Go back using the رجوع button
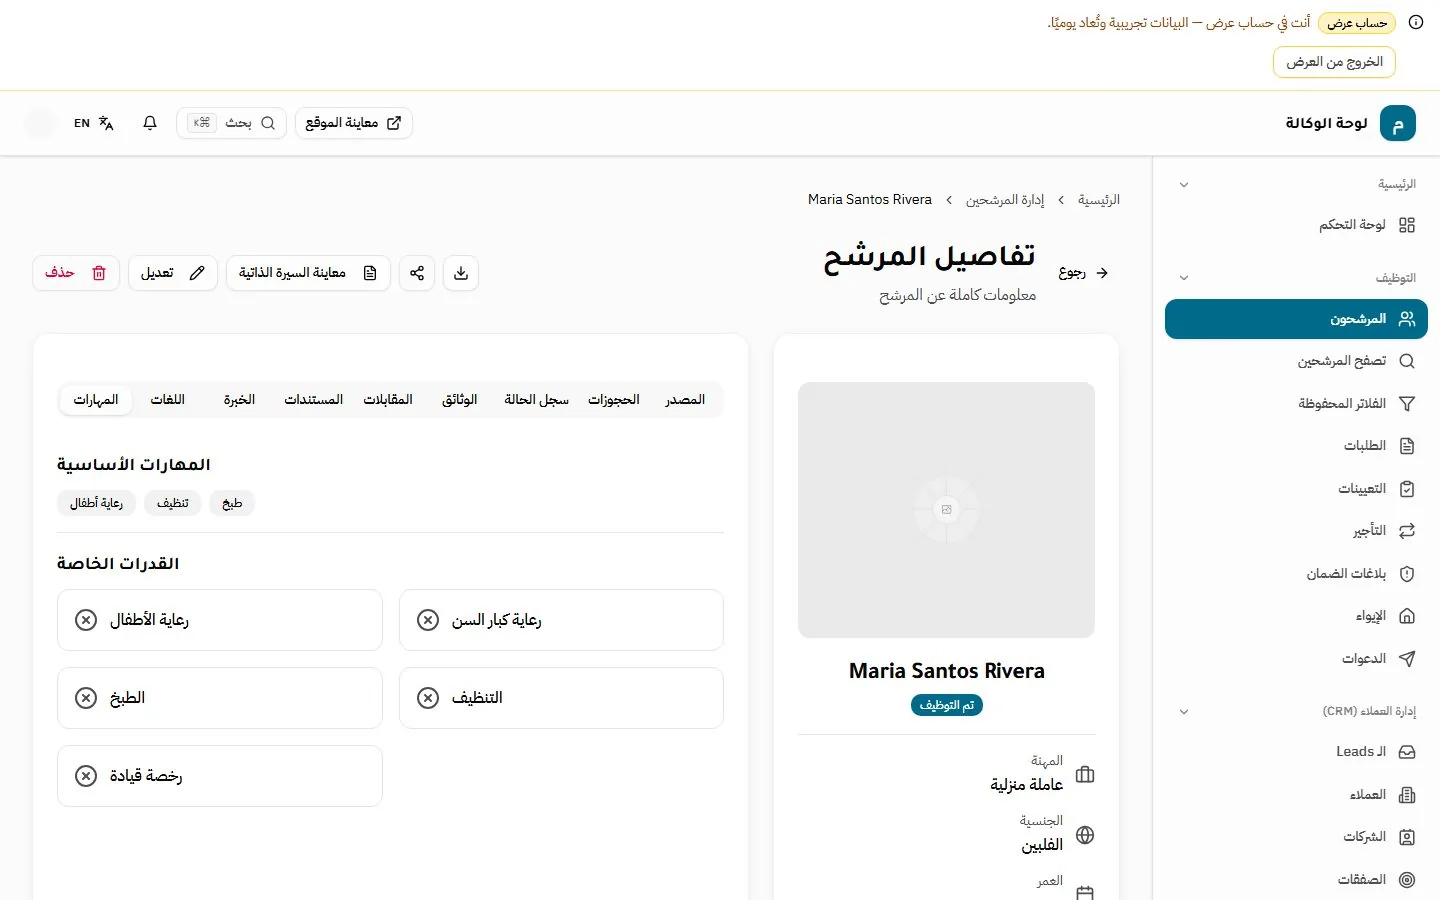 (x=1084, y=273)
